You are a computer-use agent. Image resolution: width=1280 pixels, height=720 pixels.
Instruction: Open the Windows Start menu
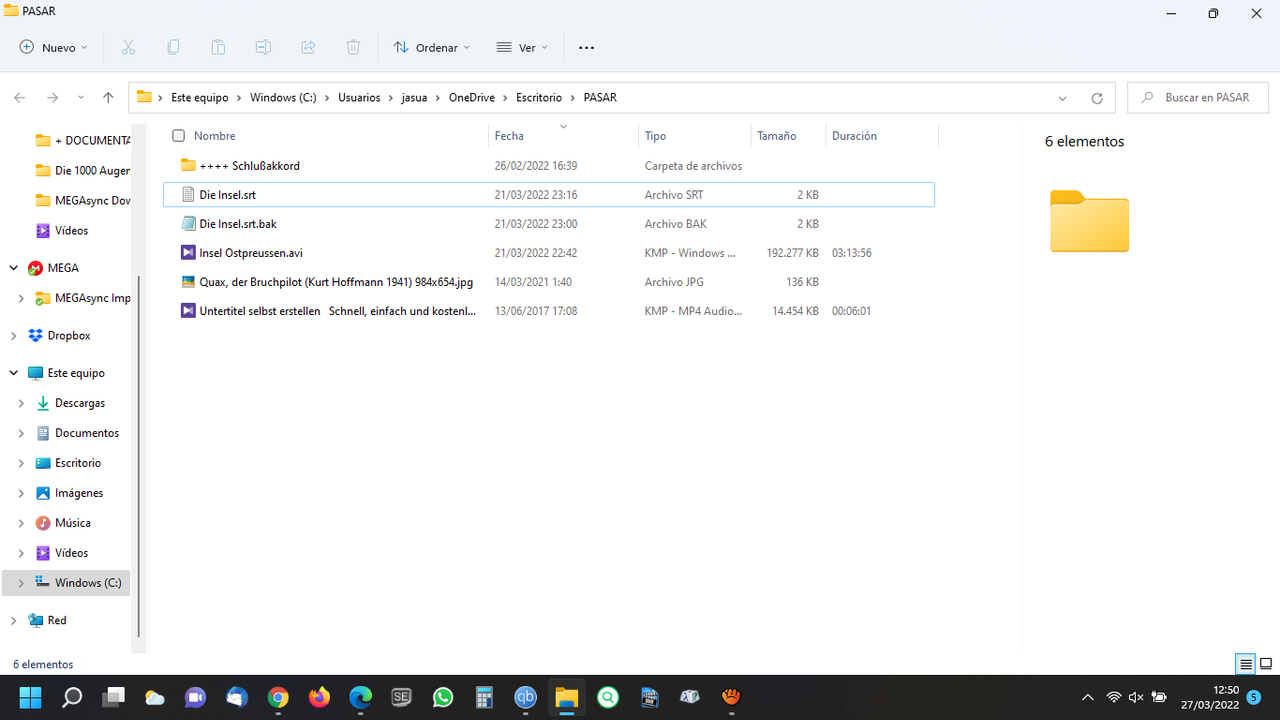30,698
